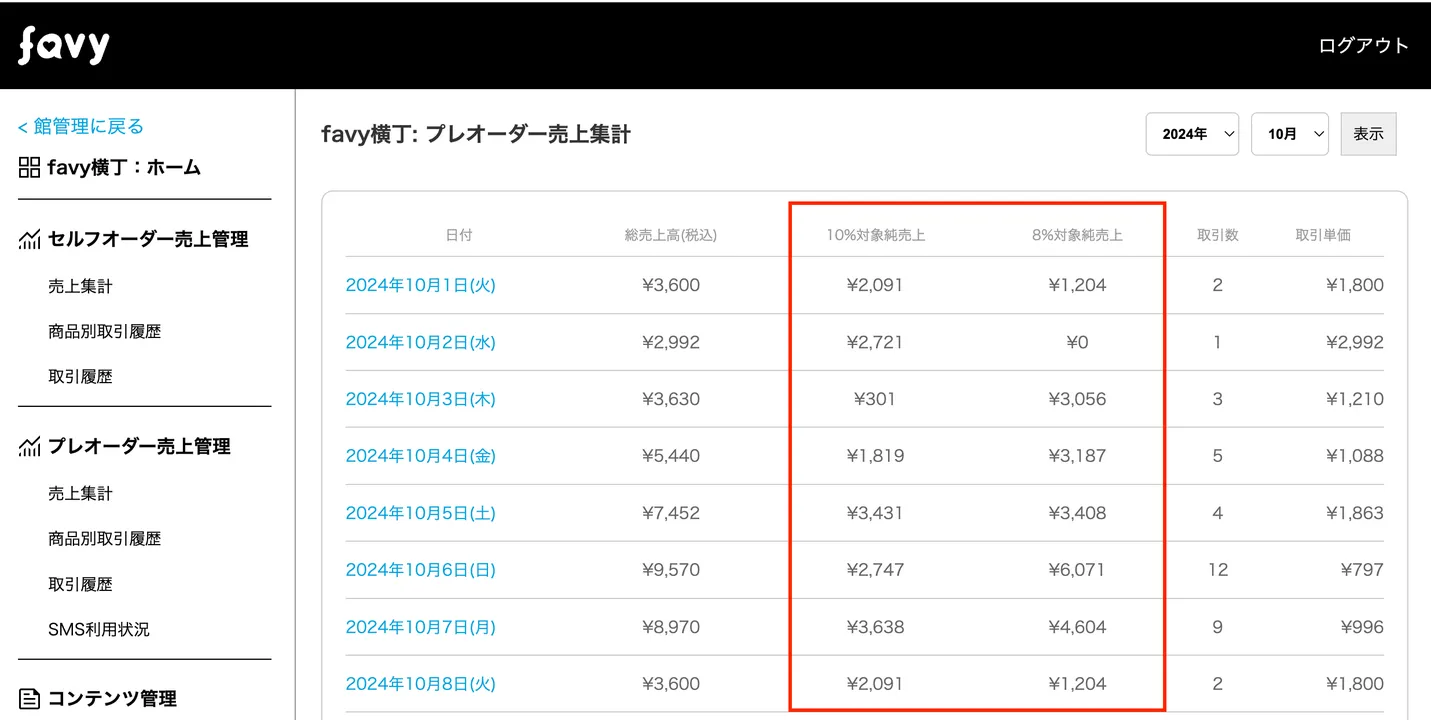This screenshot has width=1431, height=720.
Task: Open the 2024年10月5日(土) date link
Action: [421, 513]
